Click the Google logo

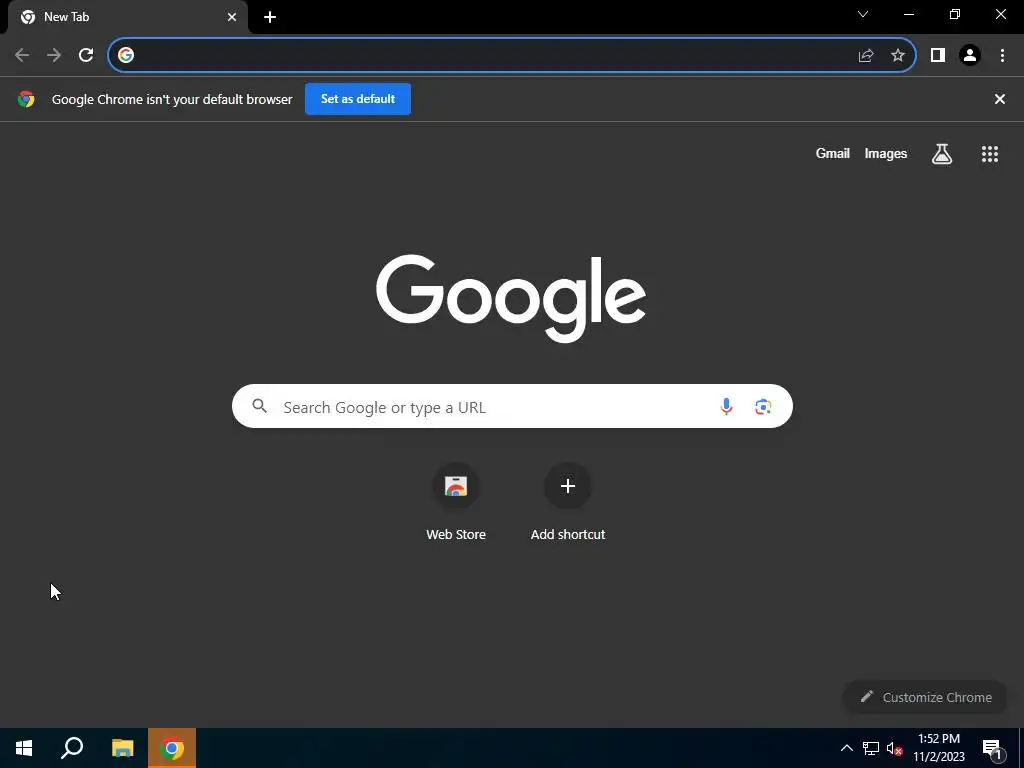[511, 298]
